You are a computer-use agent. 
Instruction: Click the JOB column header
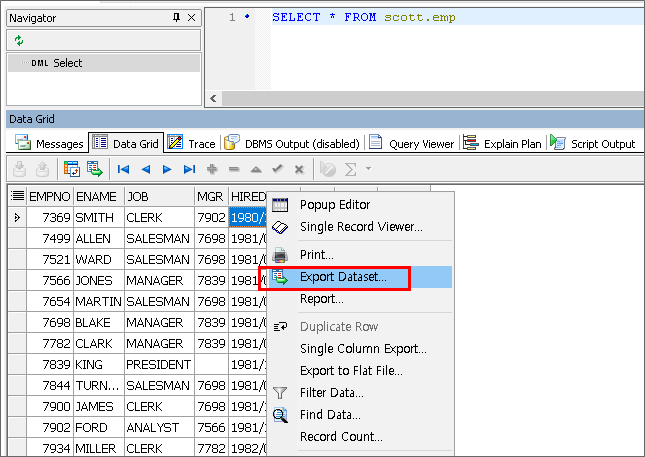159,196
